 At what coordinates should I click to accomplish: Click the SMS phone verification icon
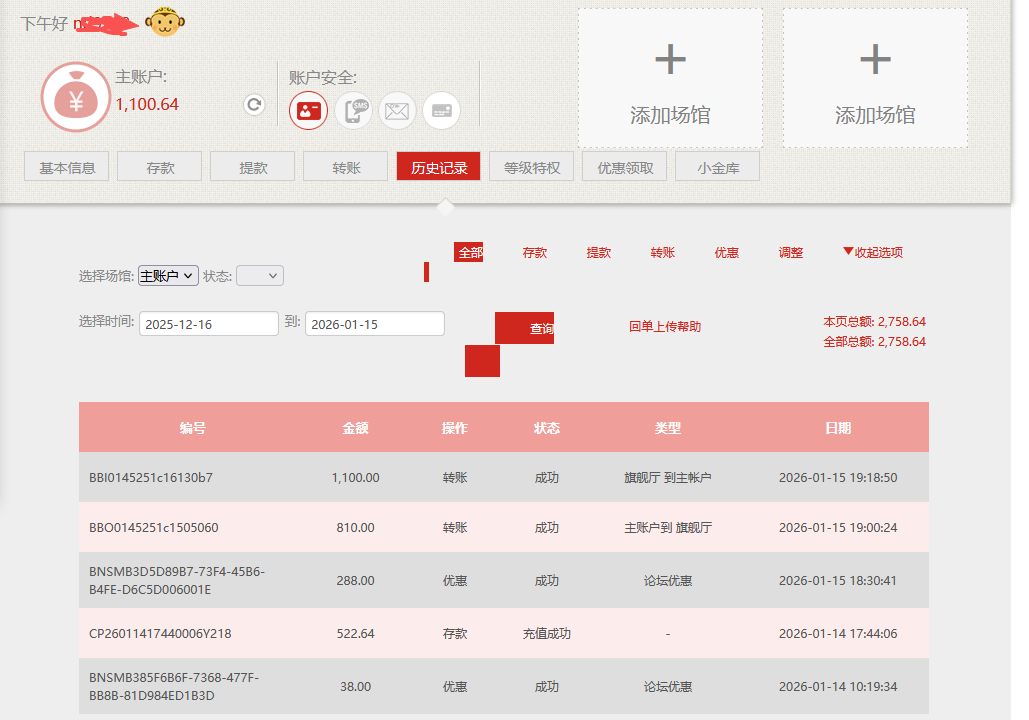tap(353, 111)
